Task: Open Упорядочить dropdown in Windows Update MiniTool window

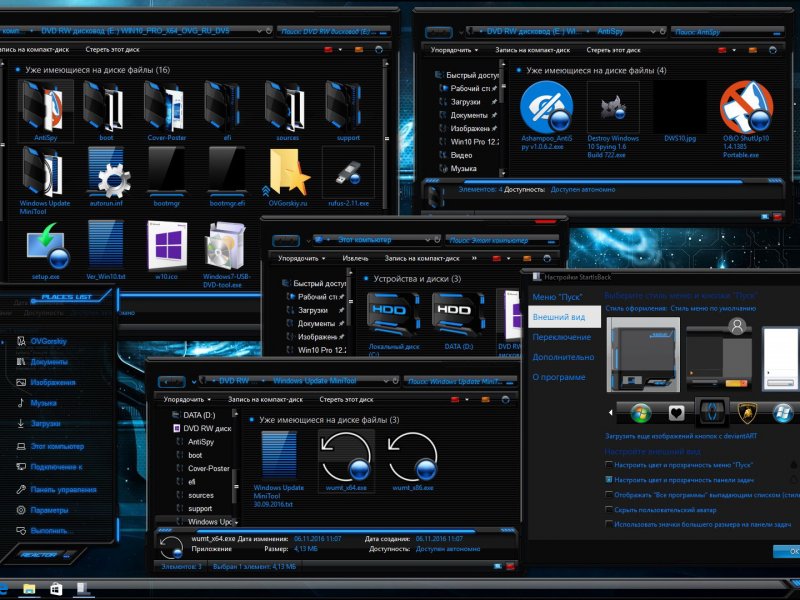Action: (187, 399)
